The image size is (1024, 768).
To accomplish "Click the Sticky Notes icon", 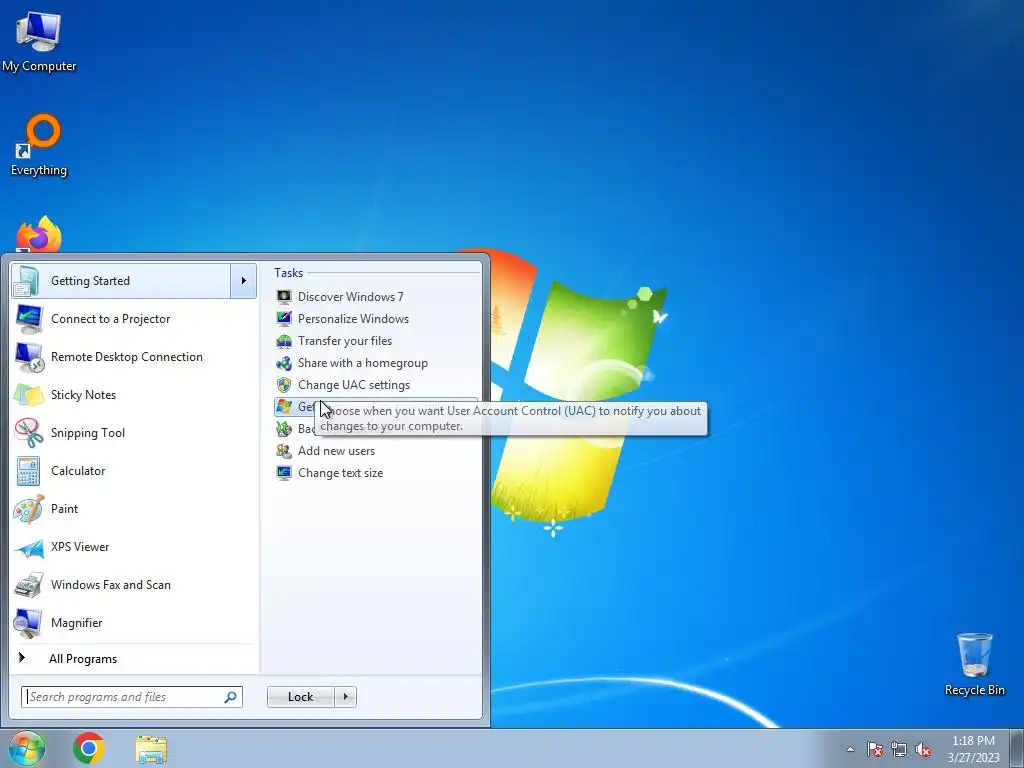I will coord(28,395).
